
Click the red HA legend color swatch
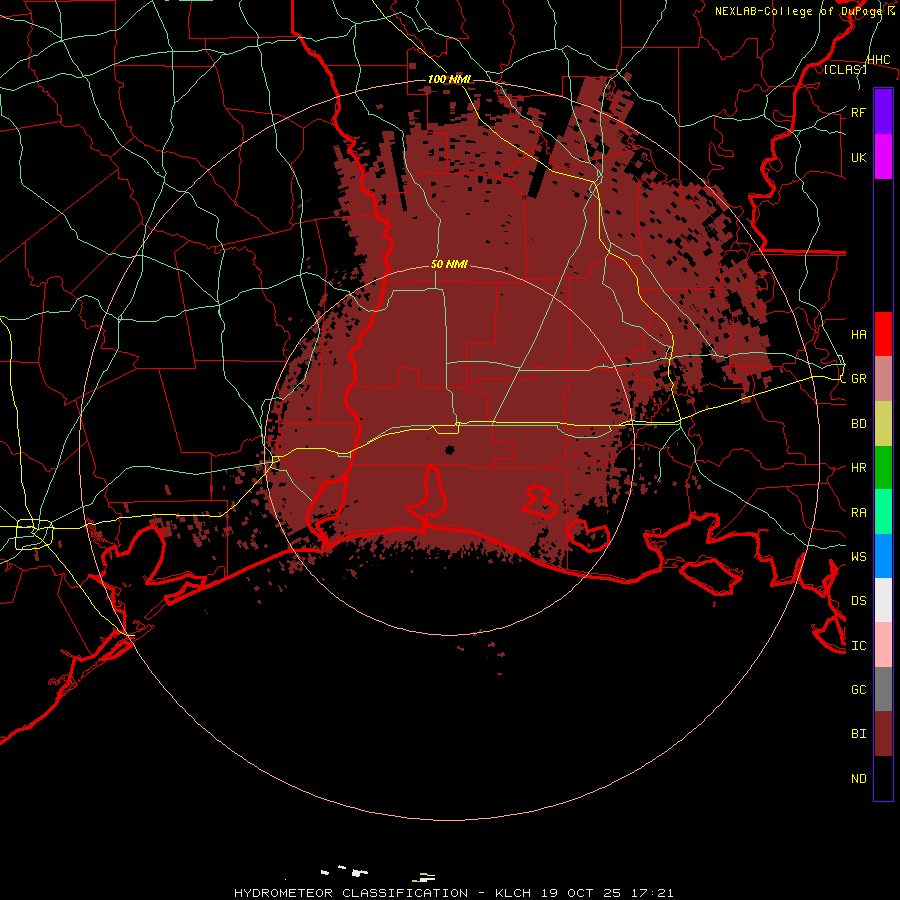click(883, 334)
